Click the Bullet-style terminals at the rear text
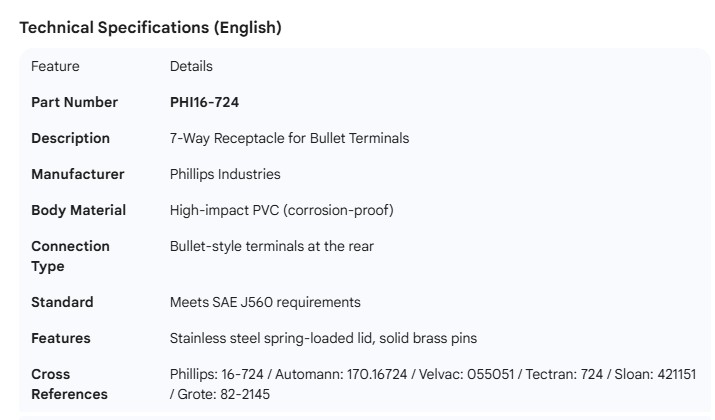Screen dimensions: 715x420 tap(272, 246)
